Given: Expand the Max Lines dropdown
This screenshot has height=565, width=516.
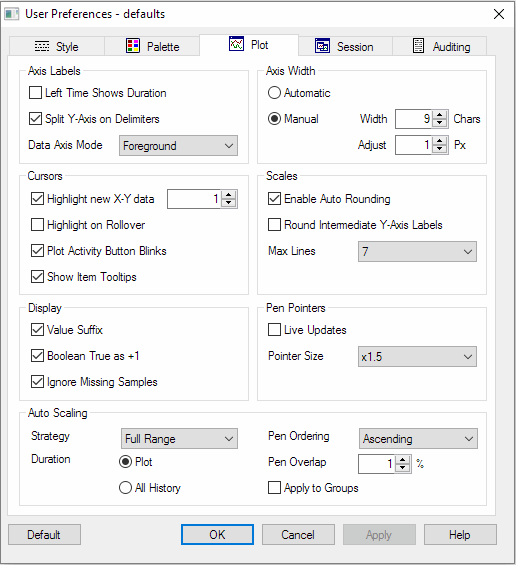Looking at the screenshot, I should coord(417,251).
